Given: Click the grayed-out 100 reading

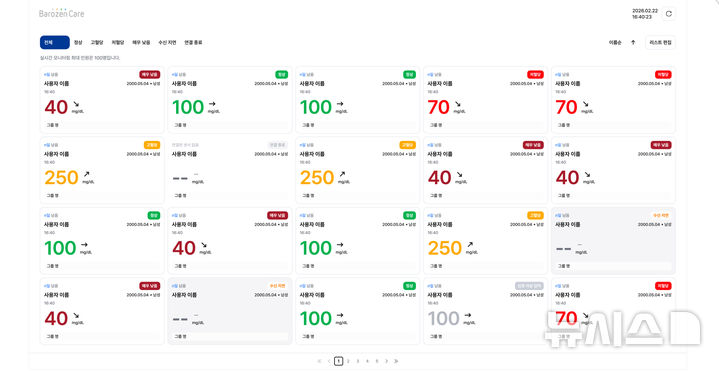Looking at the screenshot, I should [x=443, y=318].
